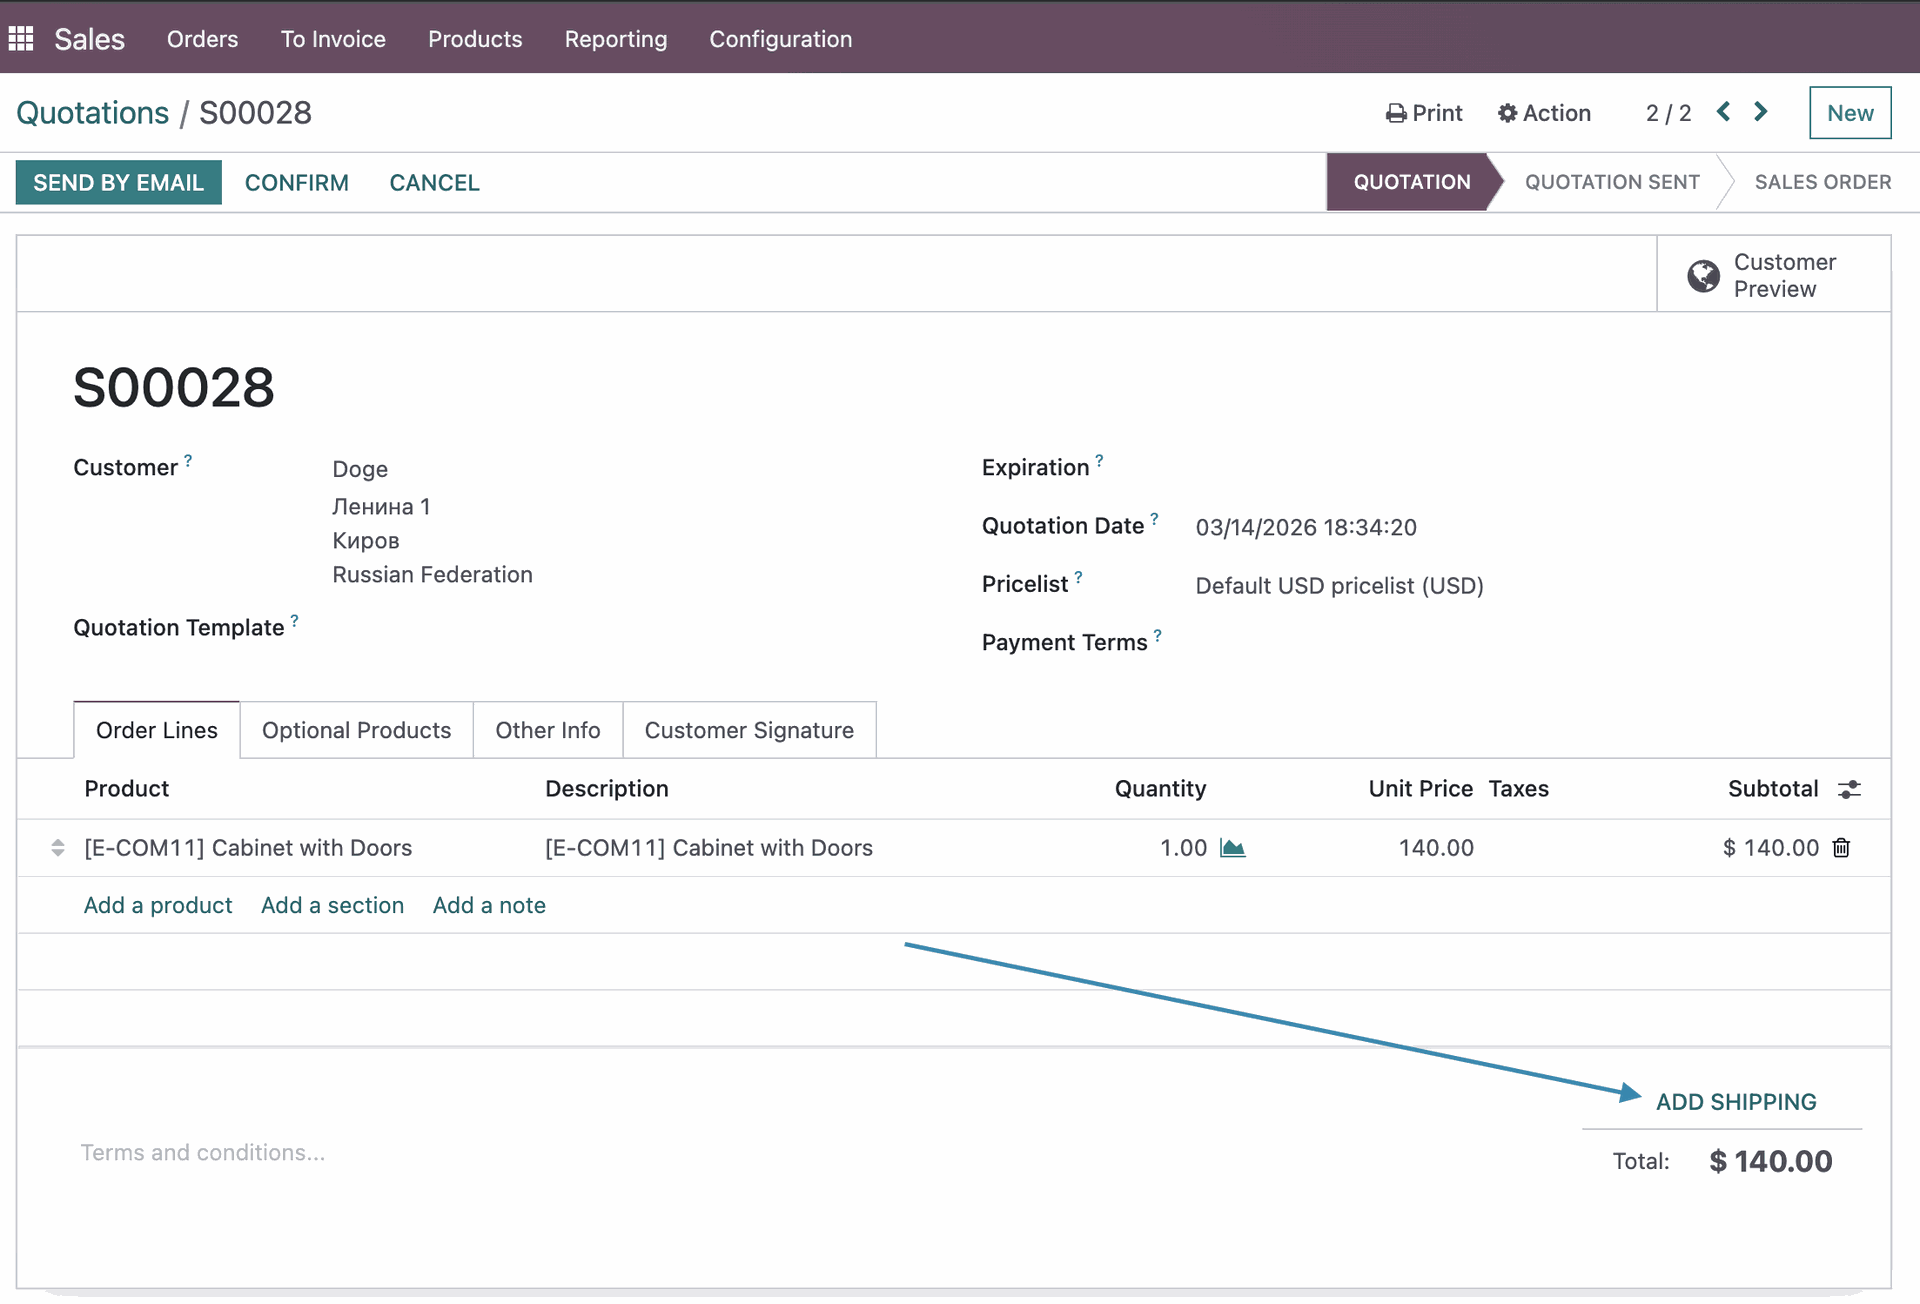Go to next record arrow
Image resolution: width=1920 pixels, height=1304 pixels.
1761,112
